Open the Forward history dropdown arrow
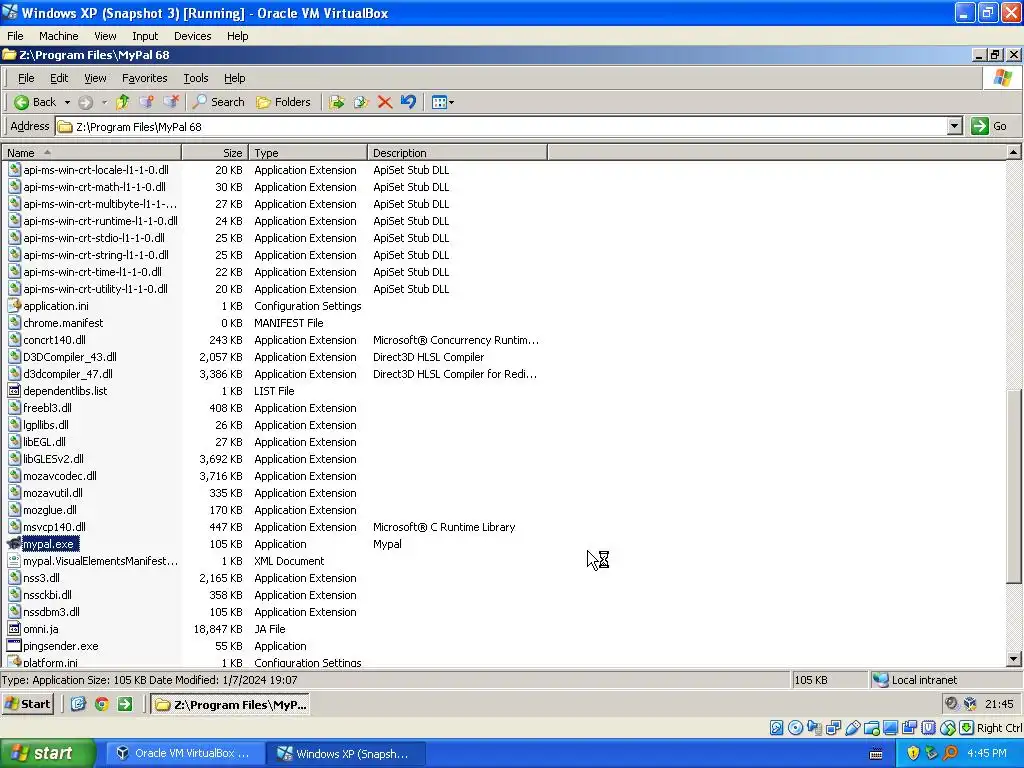Viewport: 1024px width, 768px height. point(104,102)
